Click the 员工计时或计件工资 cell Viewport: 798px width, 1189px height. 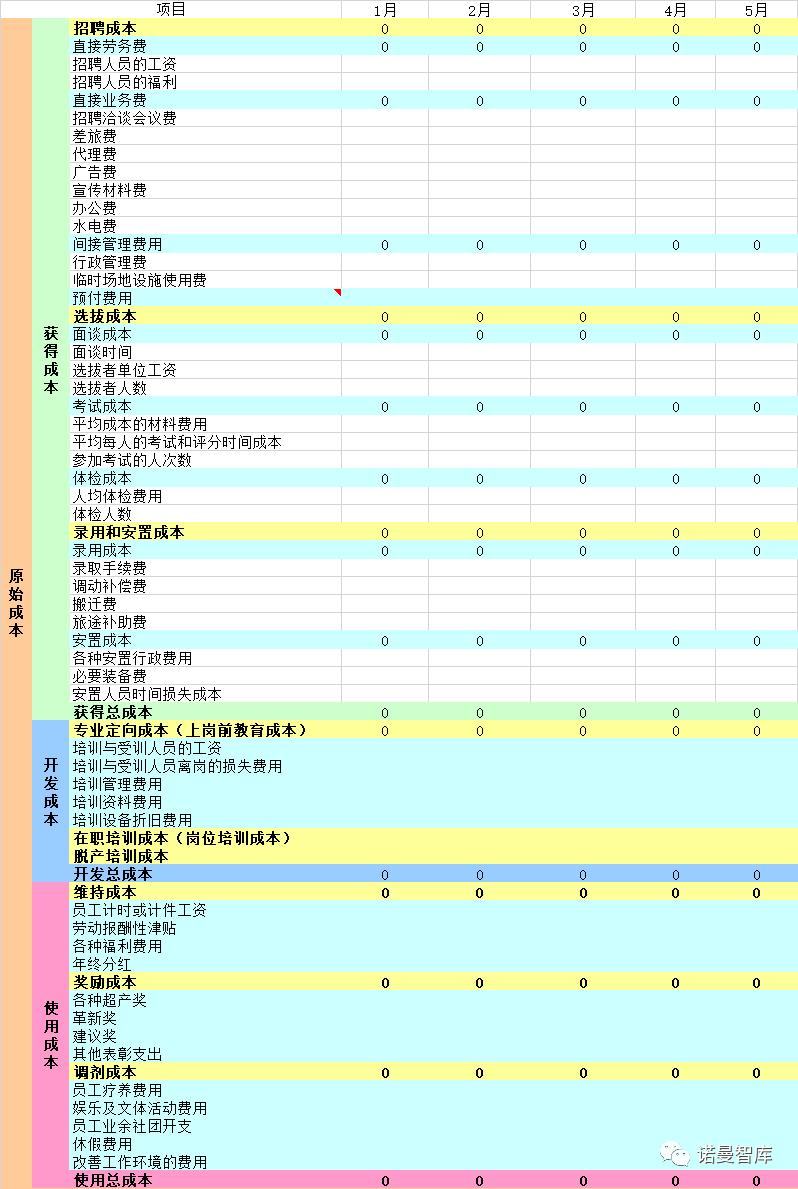click(x=206, y=911)
